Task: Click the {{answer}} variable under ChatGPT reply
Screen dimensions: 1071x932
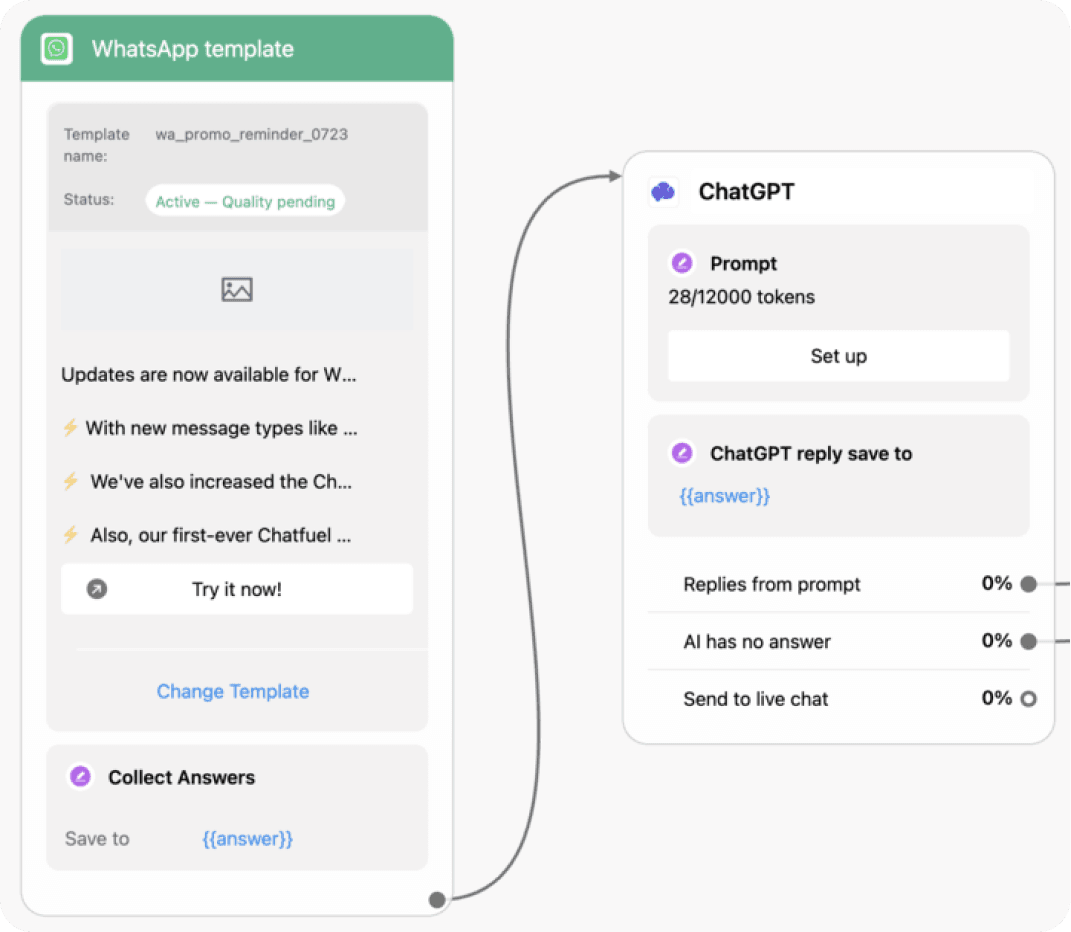Action: coord(725,496)
